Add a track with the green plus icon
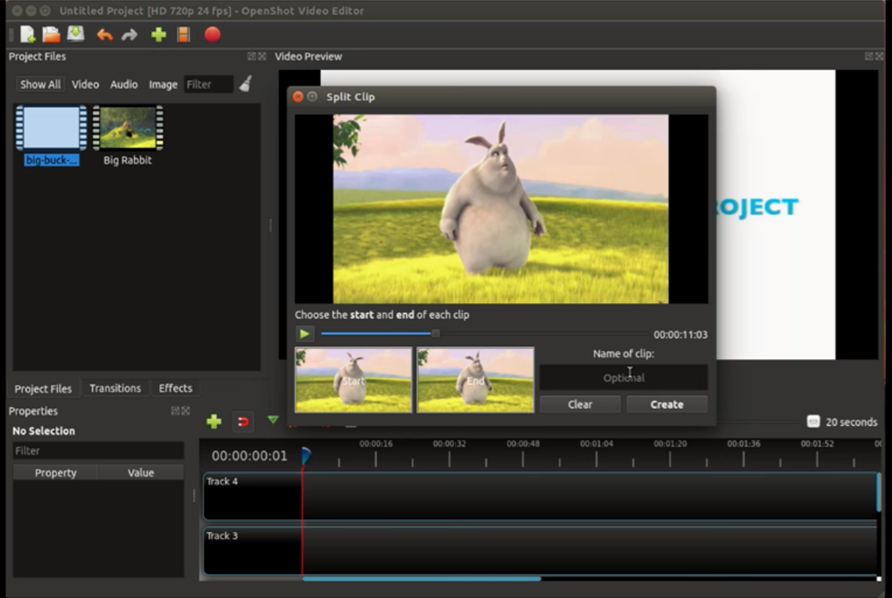 coord(214,421)
